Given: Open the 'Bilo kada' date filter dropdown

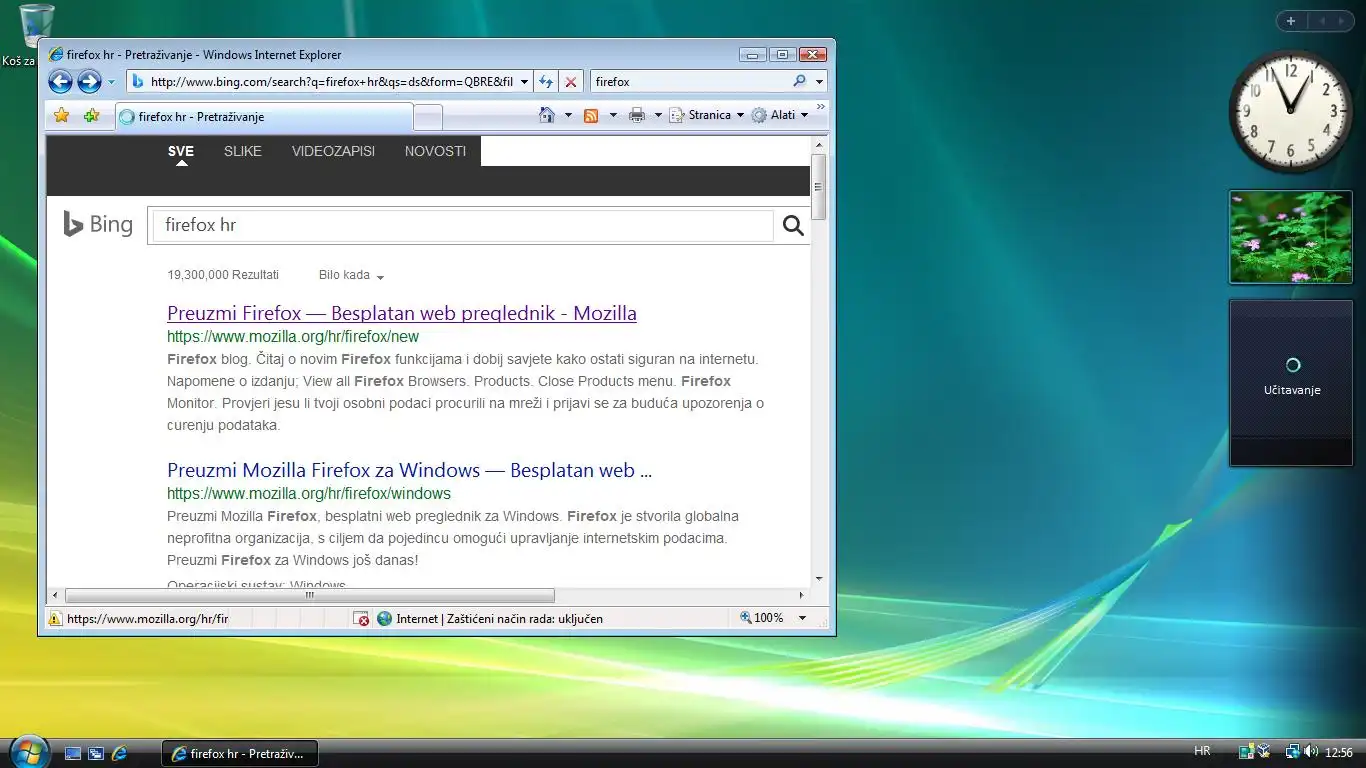Looking at the screenshot, I should [351, 275].
